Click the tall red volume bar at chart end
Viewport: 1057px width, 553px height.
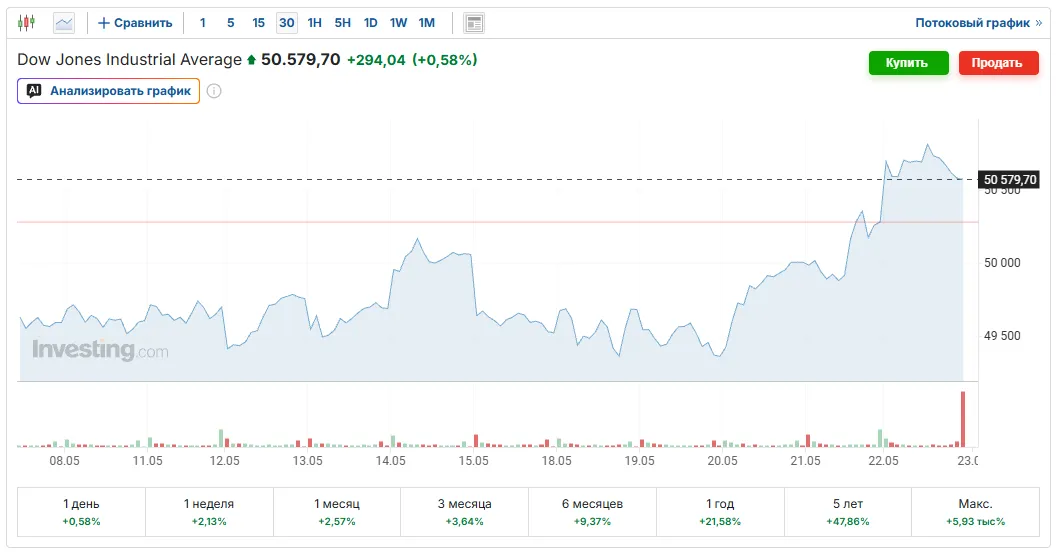pyautogui.click(x=963, y=419)
